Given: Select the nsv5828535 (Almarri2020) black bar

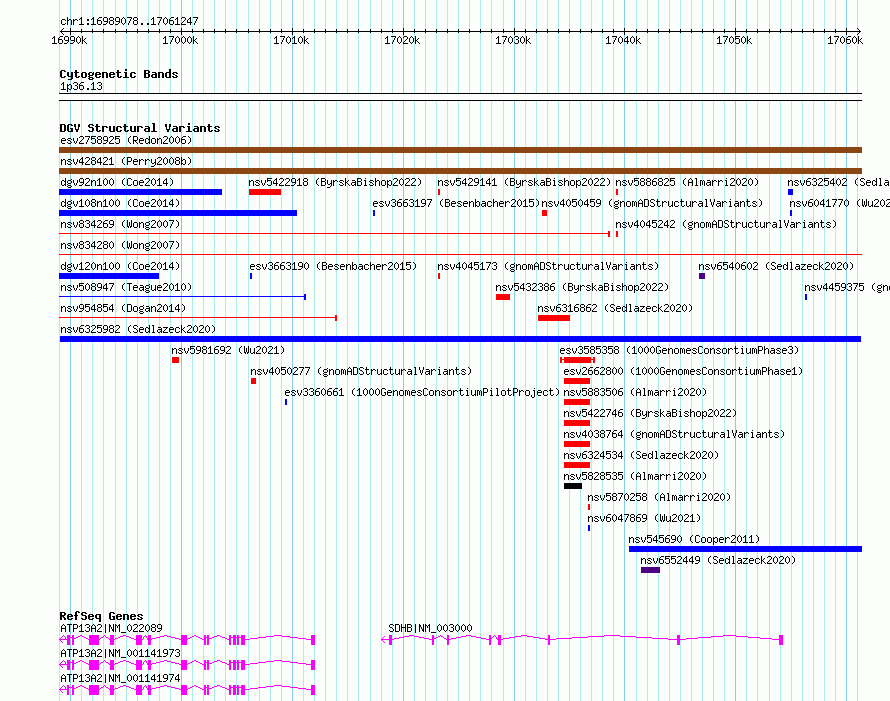Looking at the screenshot, I should [573, 486].
